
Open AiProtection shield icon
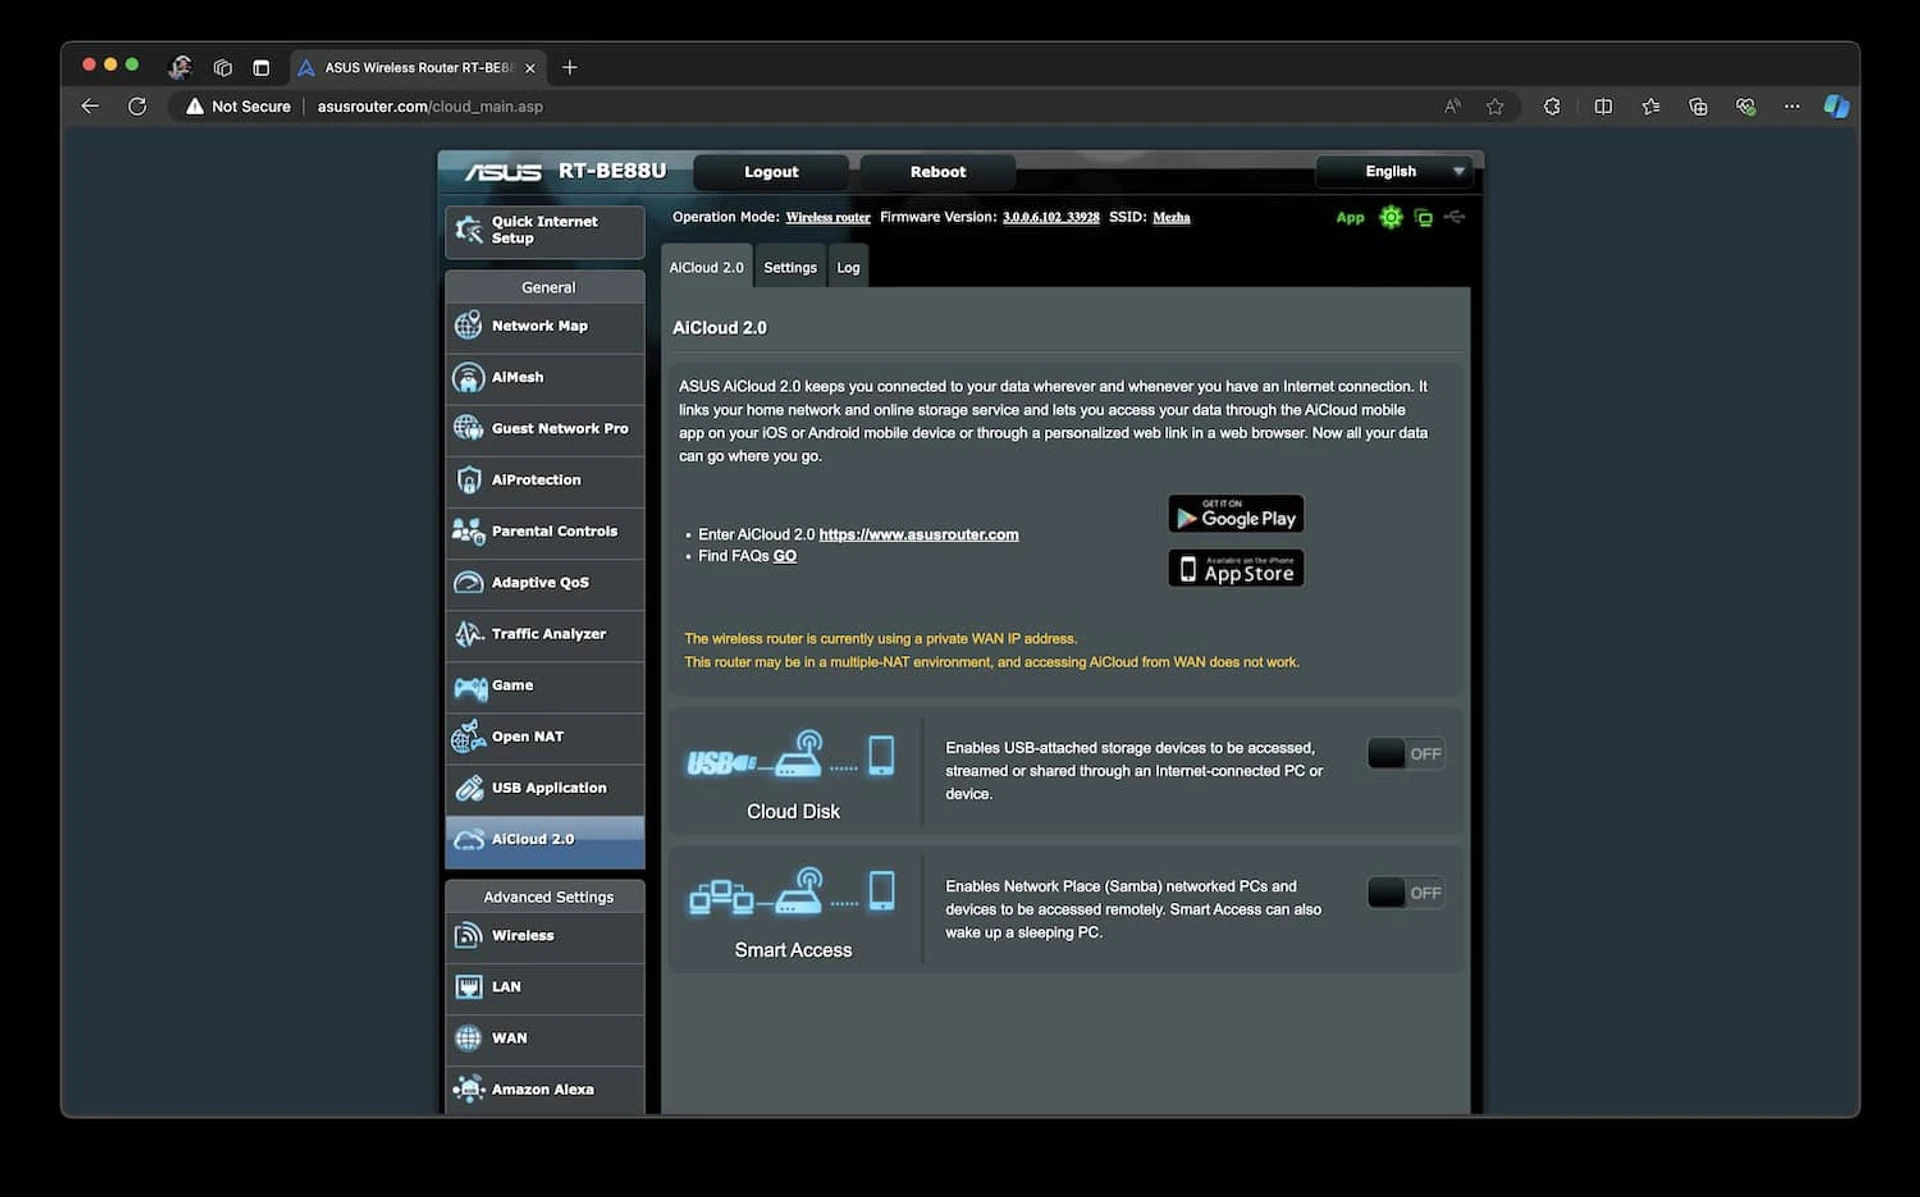point(468,480)
